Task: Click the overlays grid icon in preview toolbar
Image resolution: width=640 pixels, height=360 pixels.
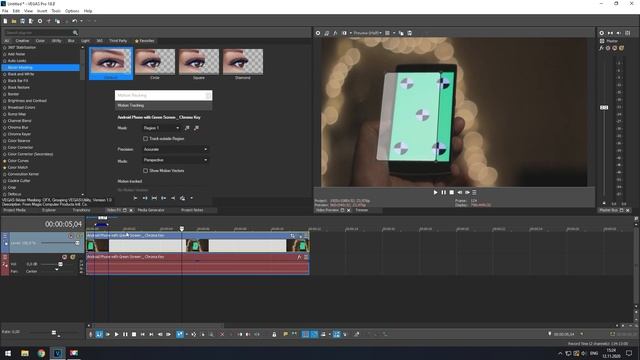Action: point(387,33)
